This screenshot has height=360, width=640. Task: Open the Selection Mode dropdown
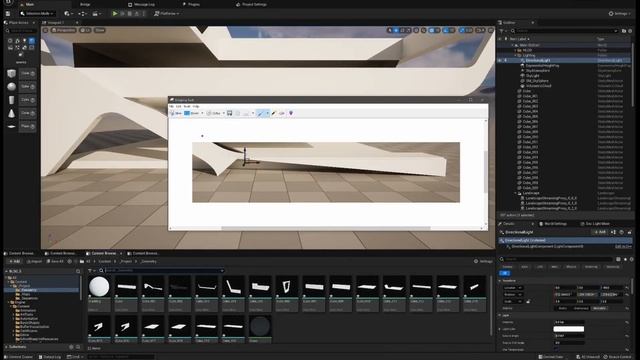pyautogui.click(x=37, y=13)
